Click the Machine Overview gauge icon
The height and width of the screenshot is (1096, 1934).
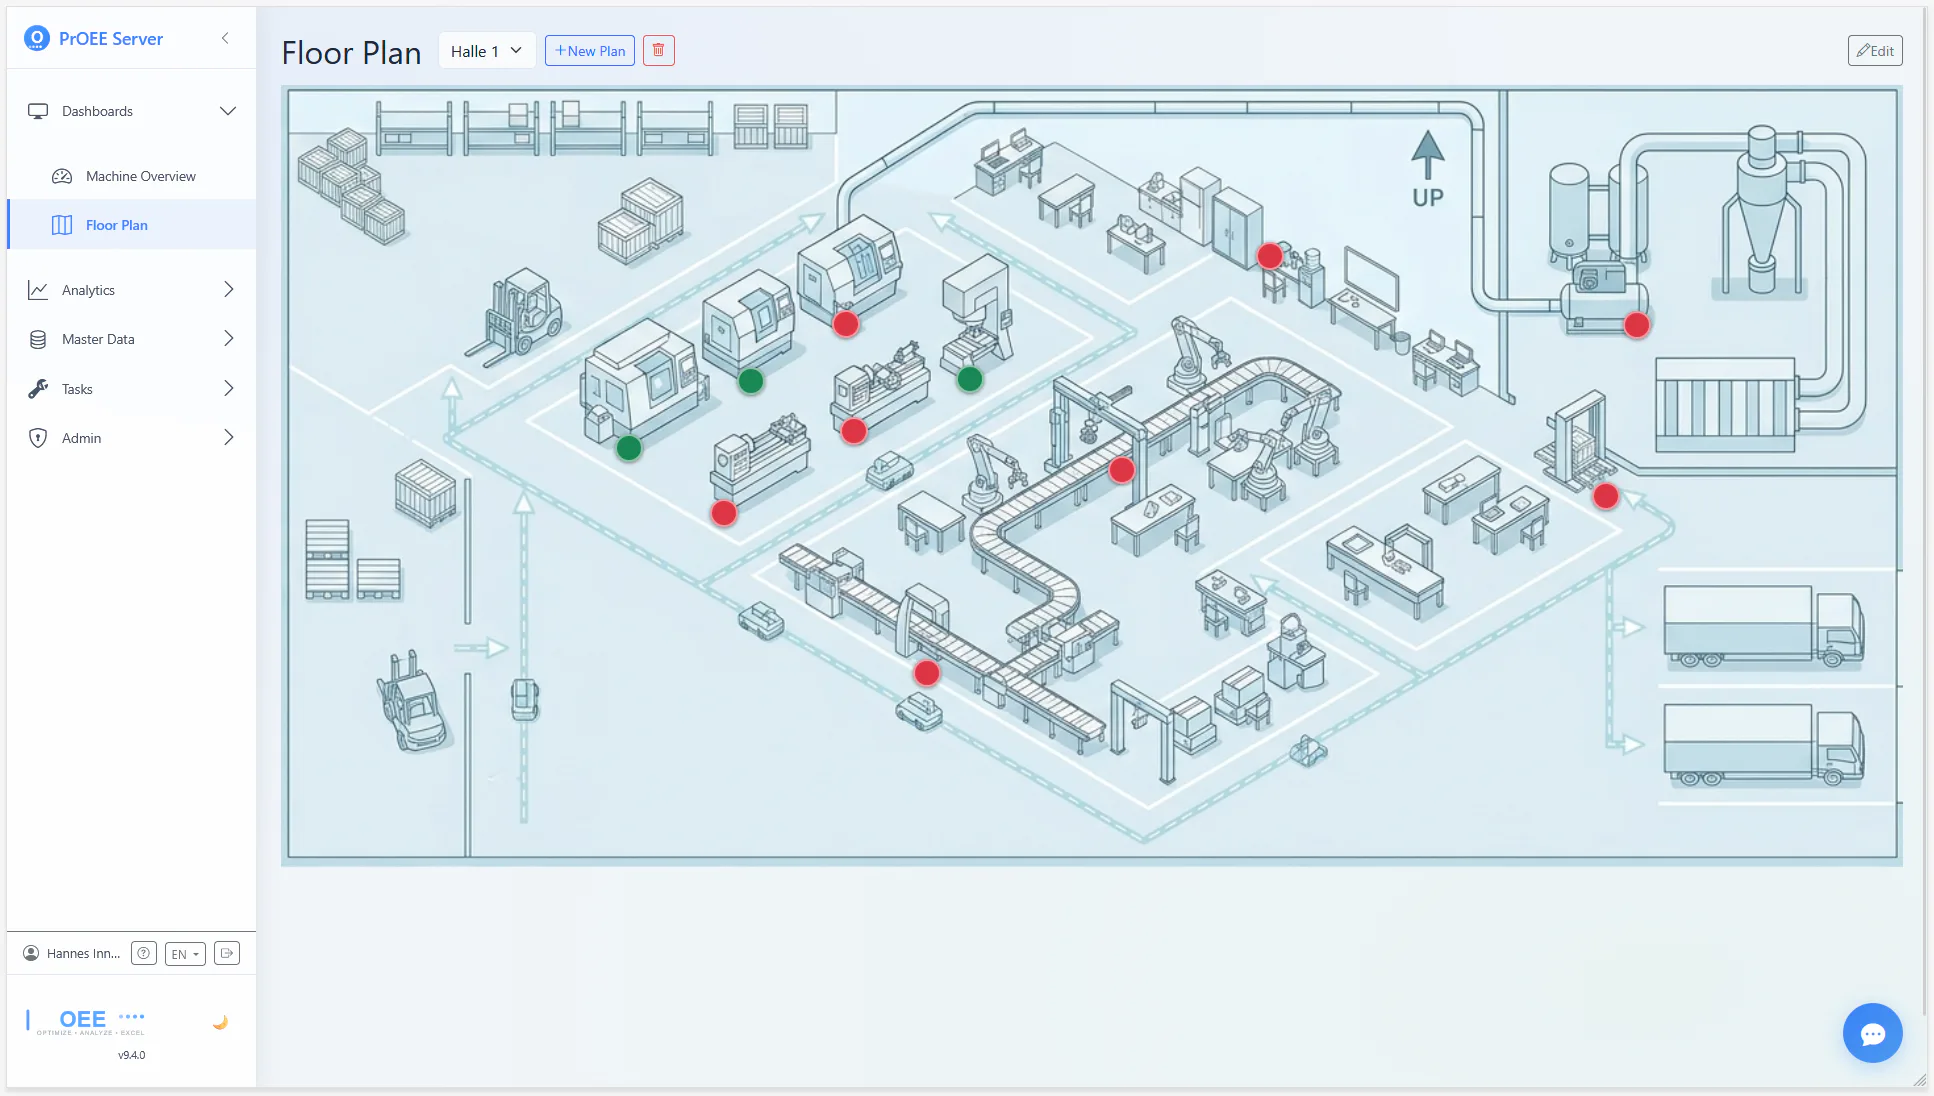tap(62, 176)
